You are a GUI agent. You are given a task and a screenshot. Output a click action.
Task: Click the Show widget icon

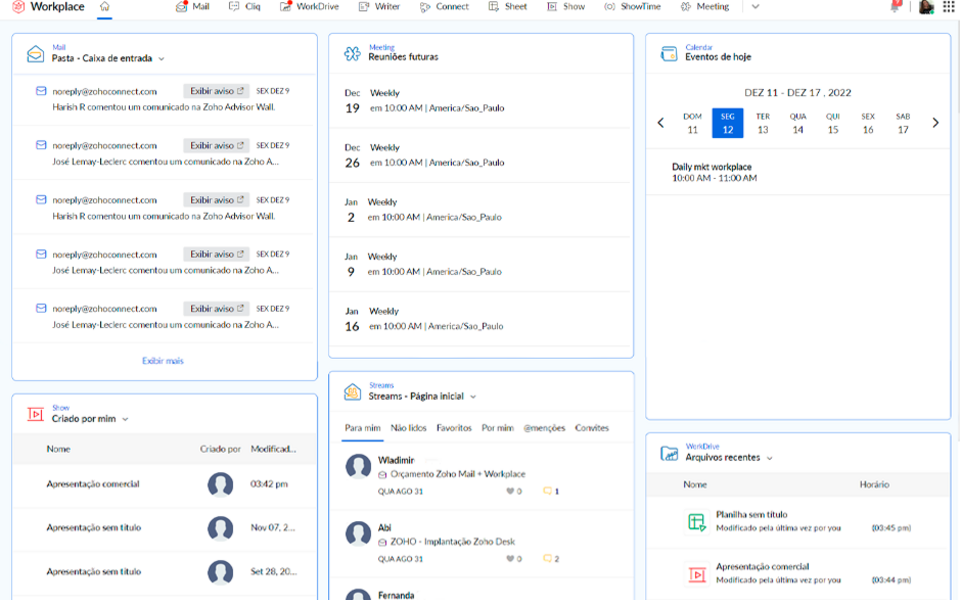coord(36,414)
